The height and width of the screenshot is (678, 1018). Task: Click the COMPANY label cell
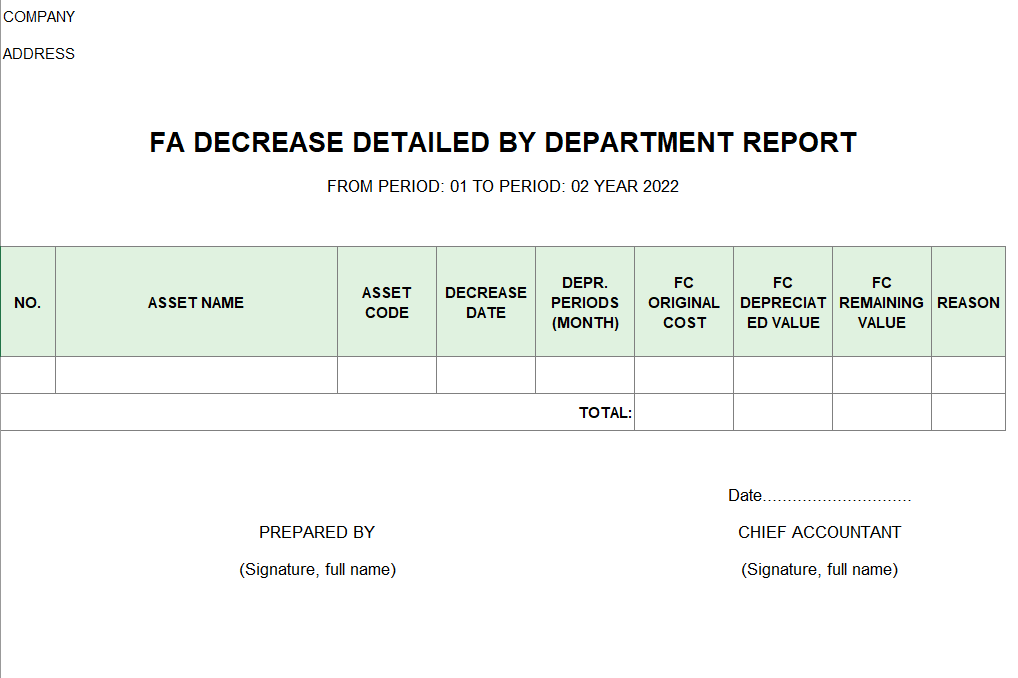pos(40,17)
